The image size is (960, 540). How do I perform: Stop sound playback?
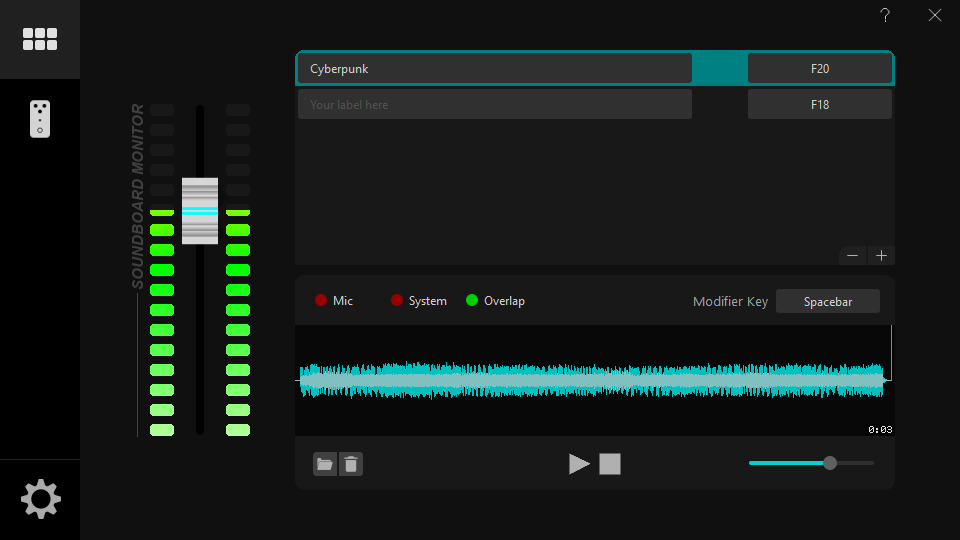(x=610, y=464)
